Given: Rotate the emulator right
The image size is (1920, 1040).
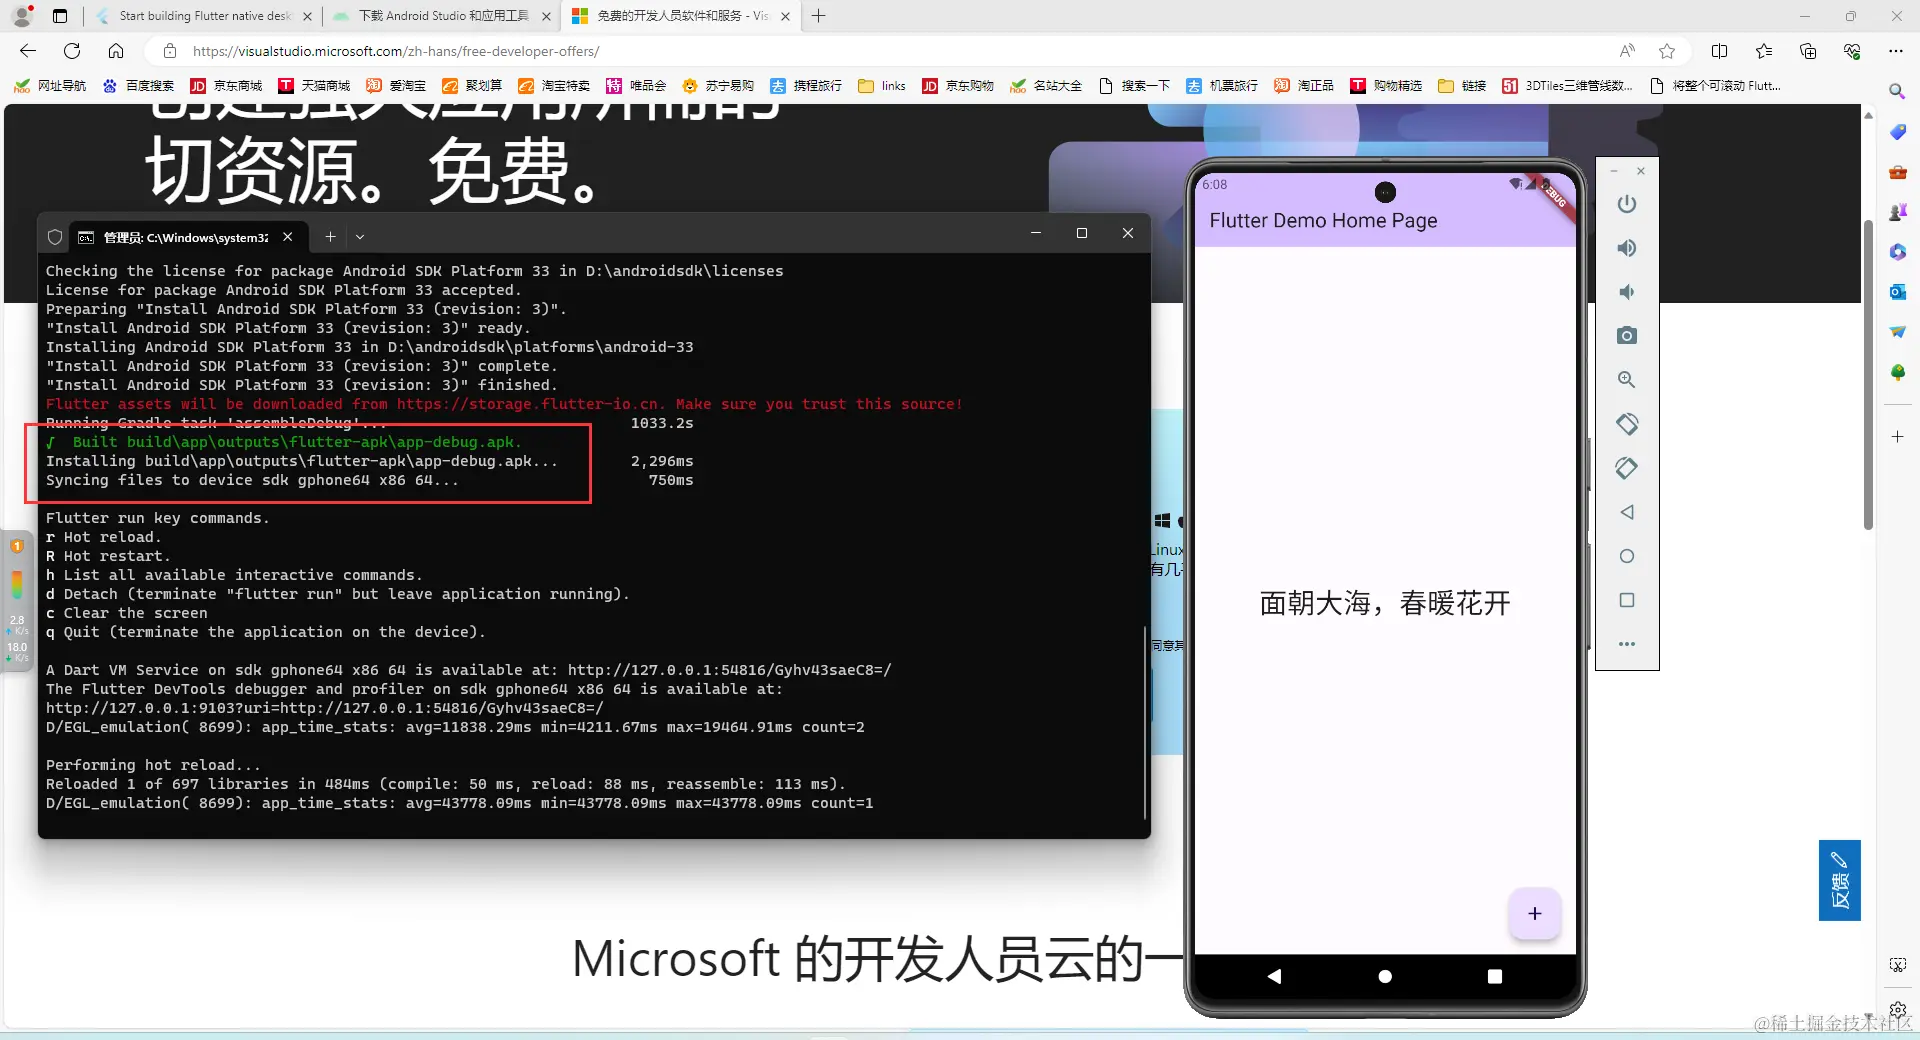Looking at the screenshot, I should 1627,468.
